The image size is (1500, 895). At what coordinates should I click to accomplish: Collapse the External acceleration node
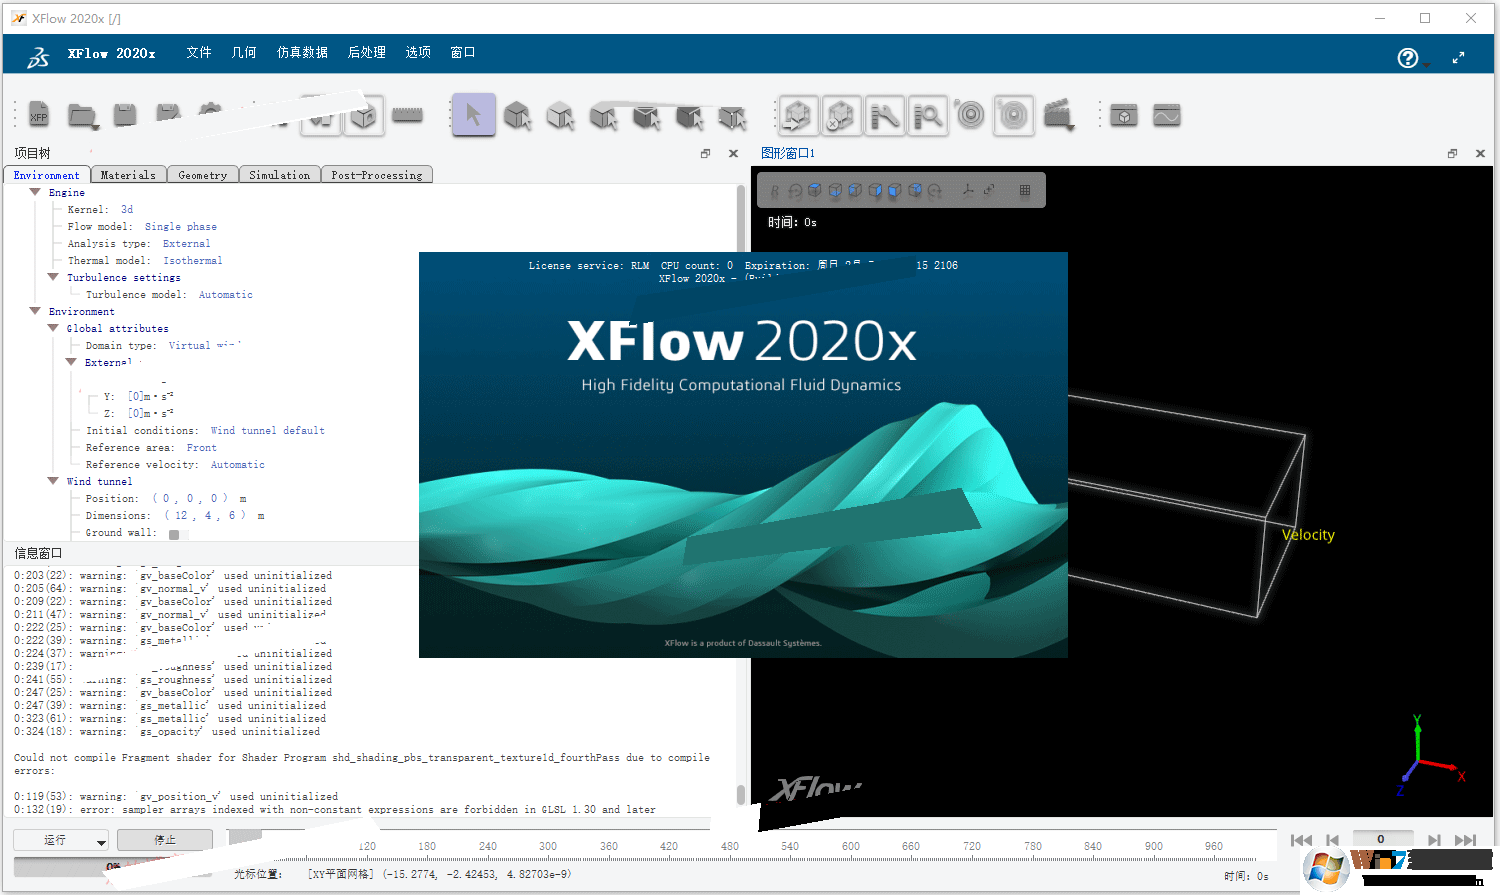(71, 362)
